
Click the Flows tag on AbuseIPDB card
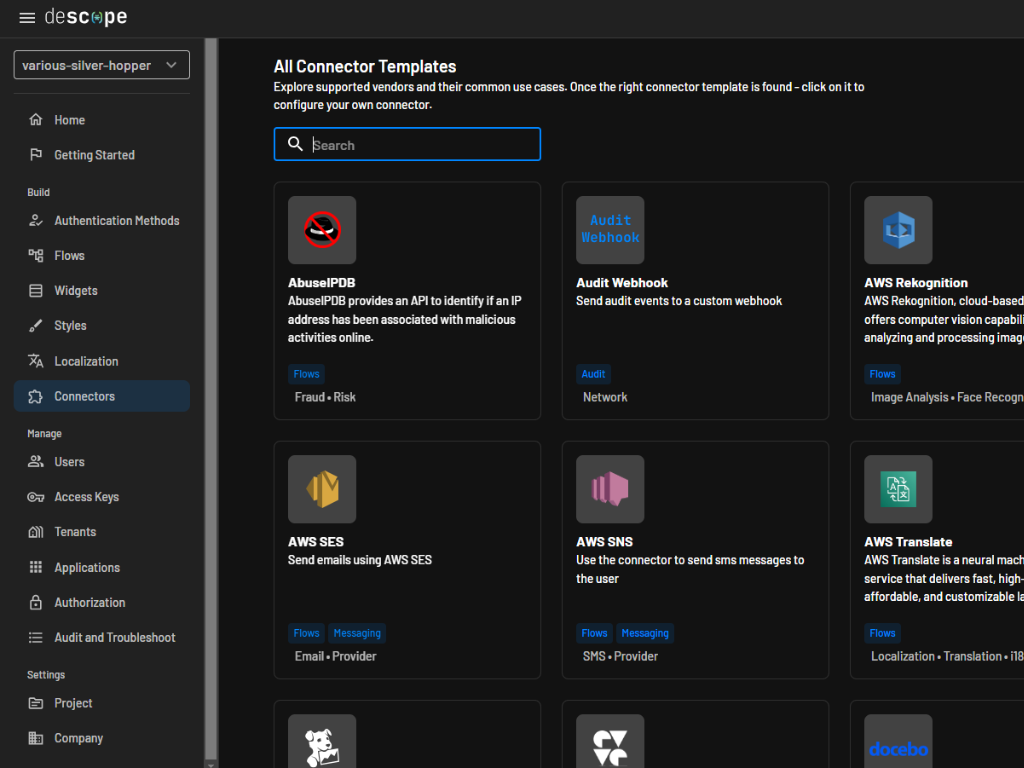(306, 374)
